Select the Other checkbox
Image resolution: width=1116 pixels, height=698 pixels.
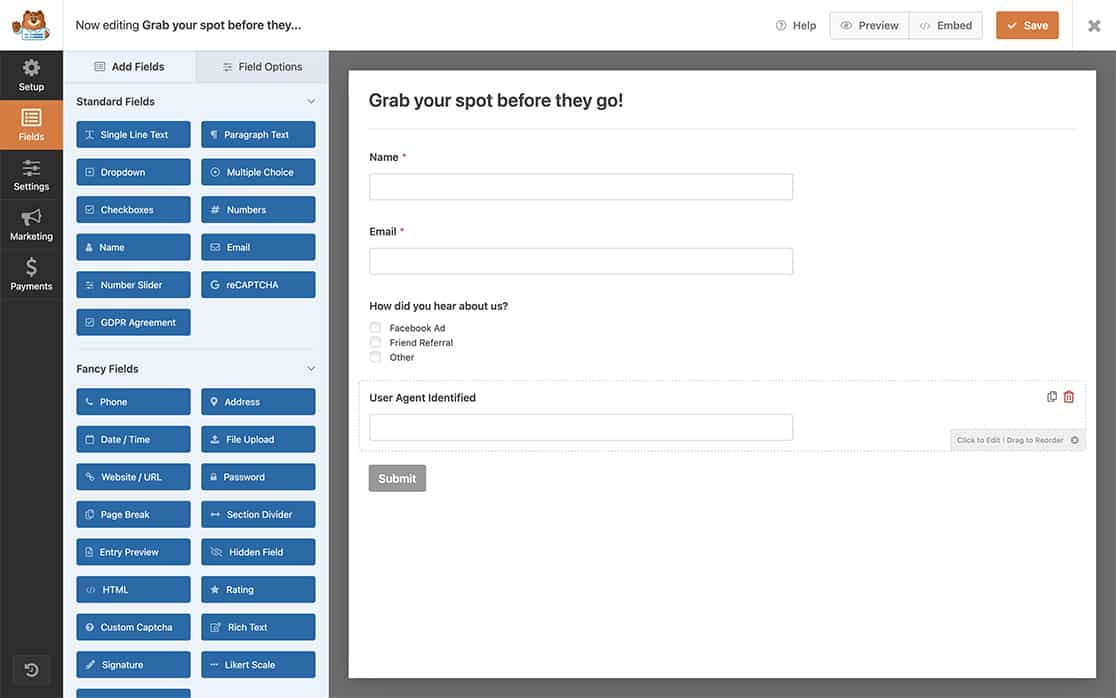coord(375,356)
